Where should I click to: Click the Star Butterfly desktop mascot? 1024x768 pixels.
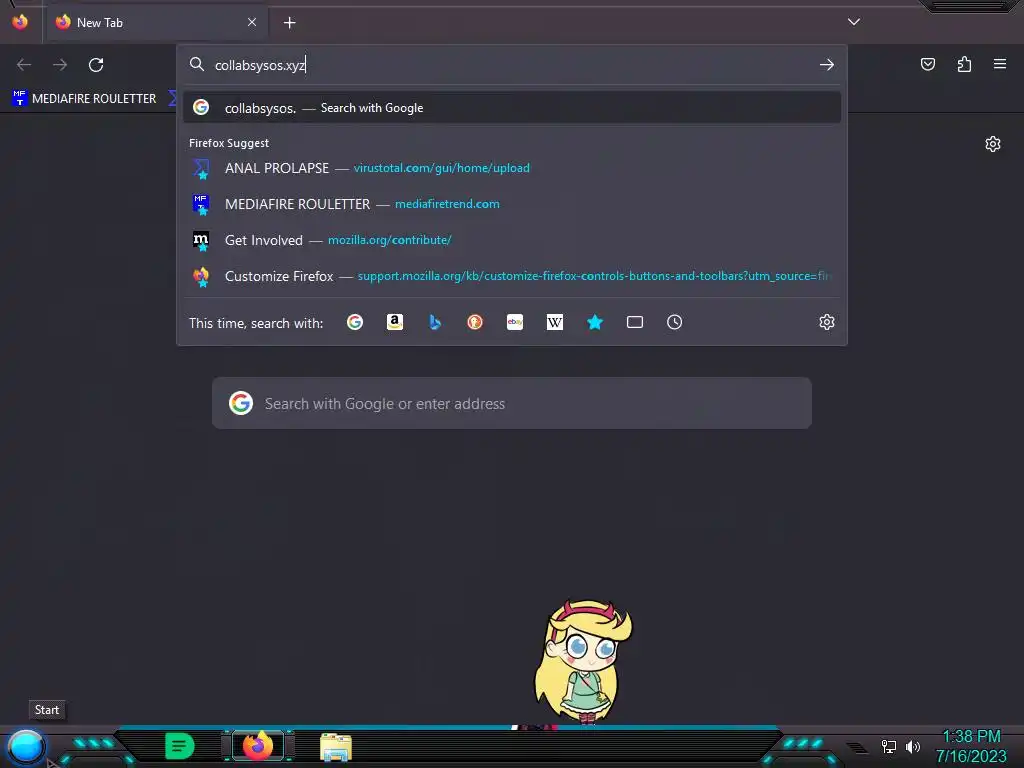[583, 661]
